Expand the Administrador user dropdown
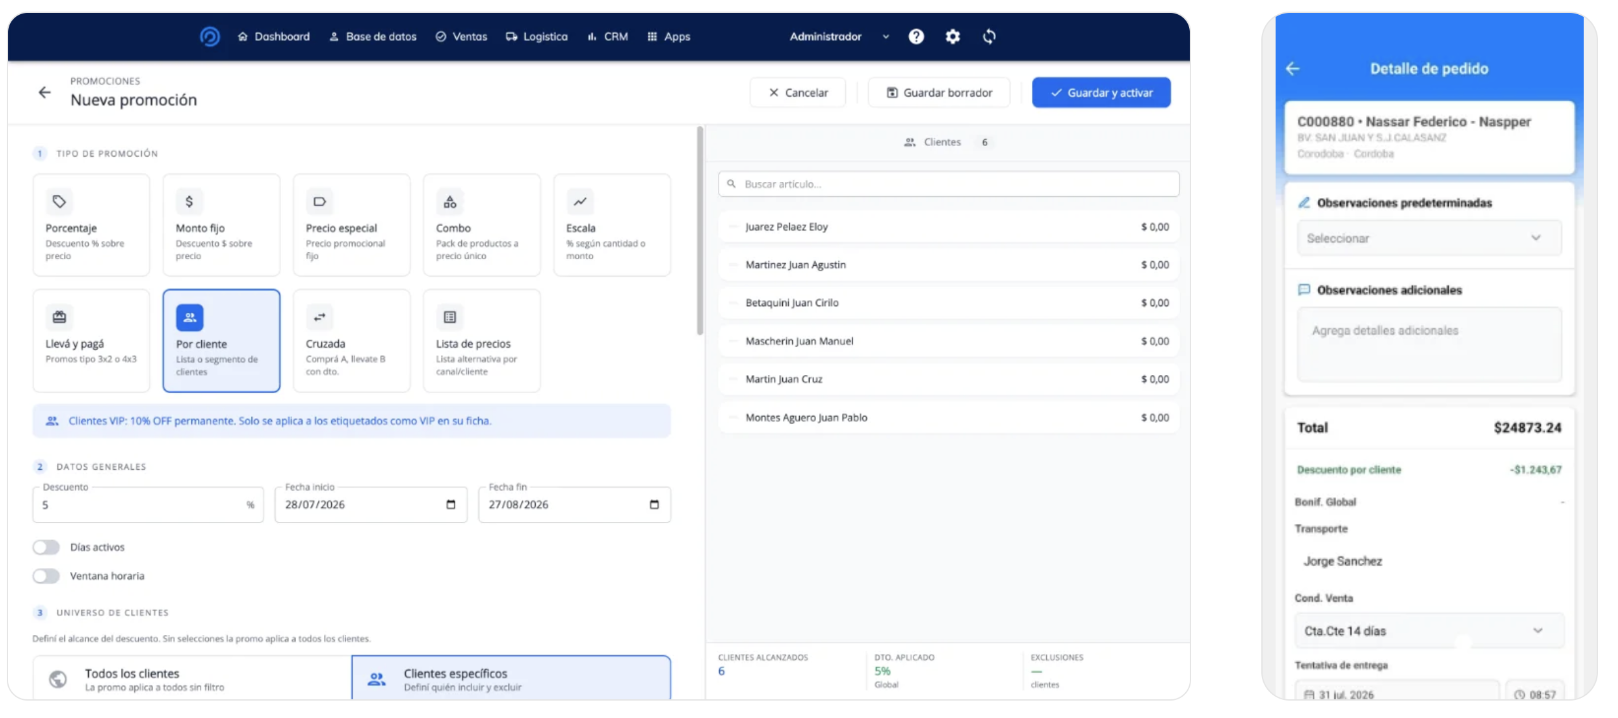Image resolution: width=1618 pixels, height=718 pixels. [x=839, y=37]
